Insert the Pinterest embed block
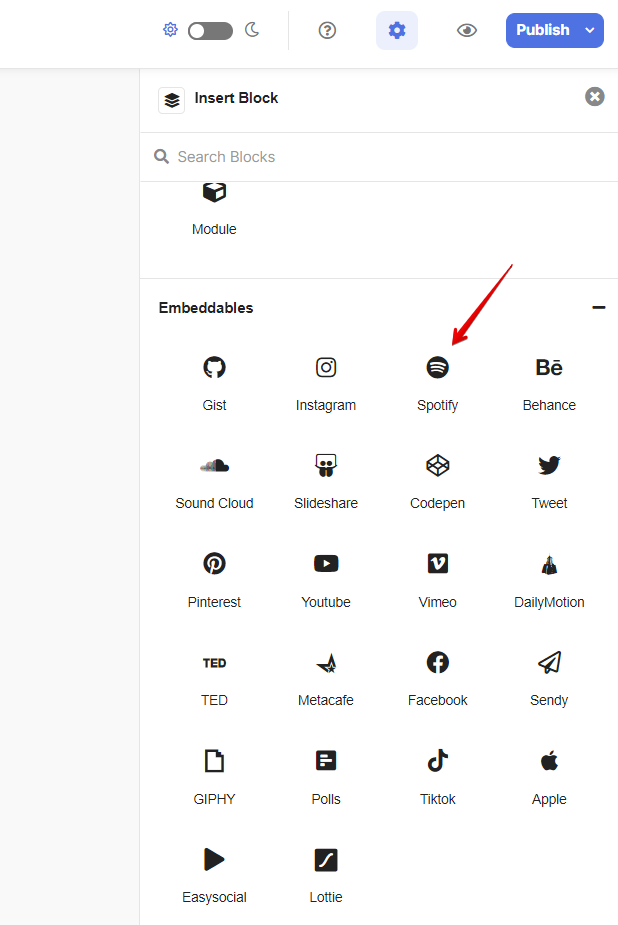618x925 pixels. tap(214, 580)
